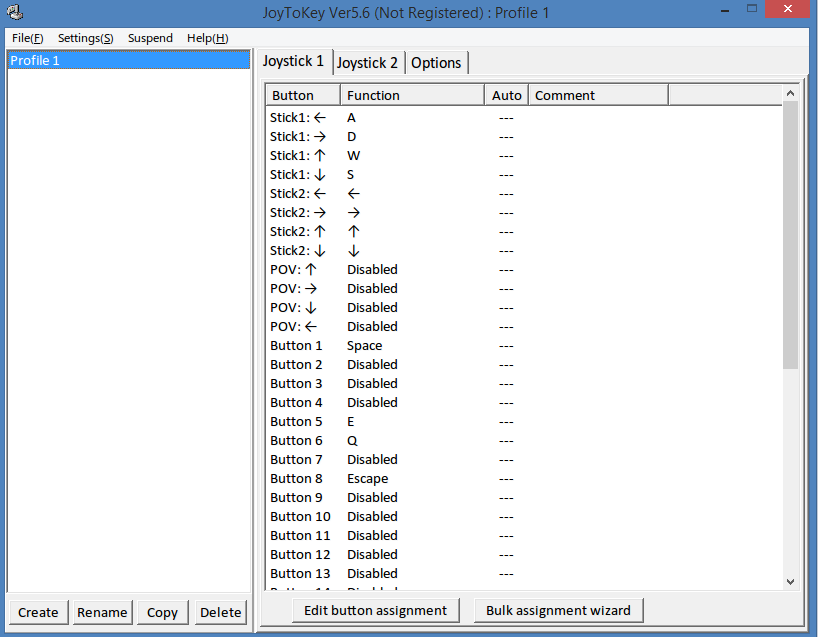This screenshot has width=818, height=637.
Task: Select the Stick1 right row mapped to D
Action: pyautogui.click(x=524, y=137)
